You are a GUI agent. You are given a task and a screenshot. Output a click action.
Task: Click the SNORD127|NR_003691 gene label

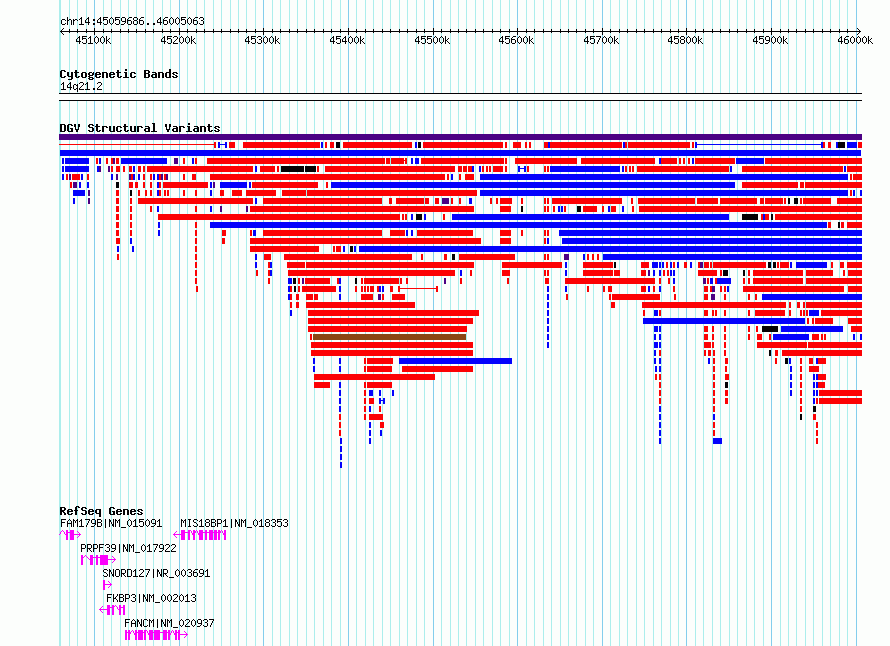click(156, 573)
